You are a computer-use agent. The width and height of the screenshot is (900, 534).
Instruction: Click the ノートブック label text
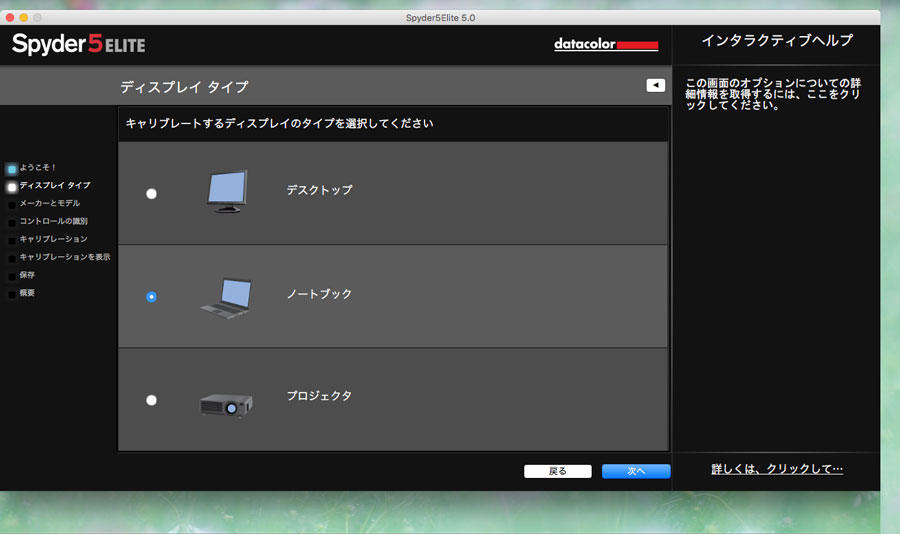[x=320, y=294]
